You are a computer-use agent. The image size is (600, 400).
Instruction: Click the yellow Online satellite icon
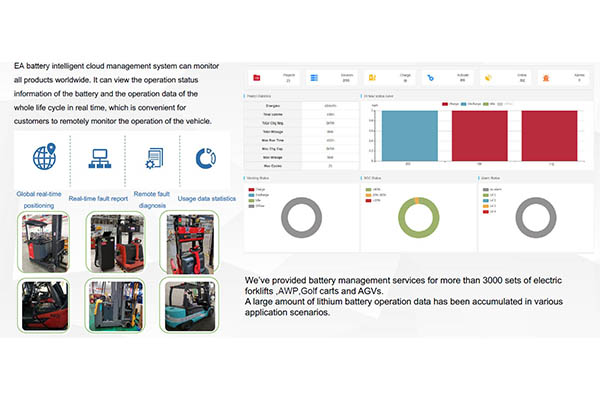488,78
